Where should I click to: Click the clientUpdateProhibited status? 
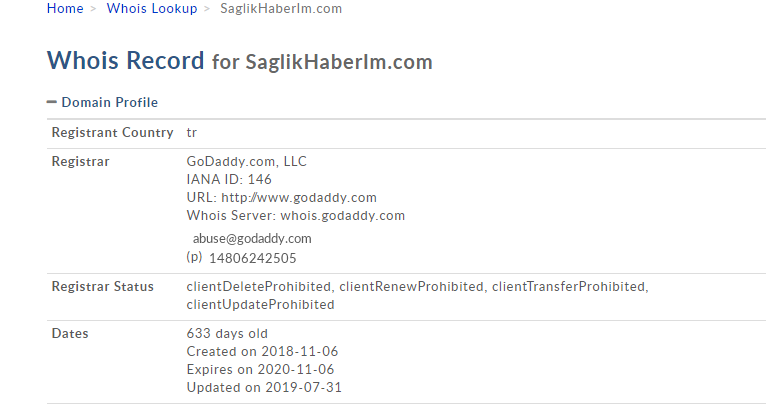click(x=260, y=304)
